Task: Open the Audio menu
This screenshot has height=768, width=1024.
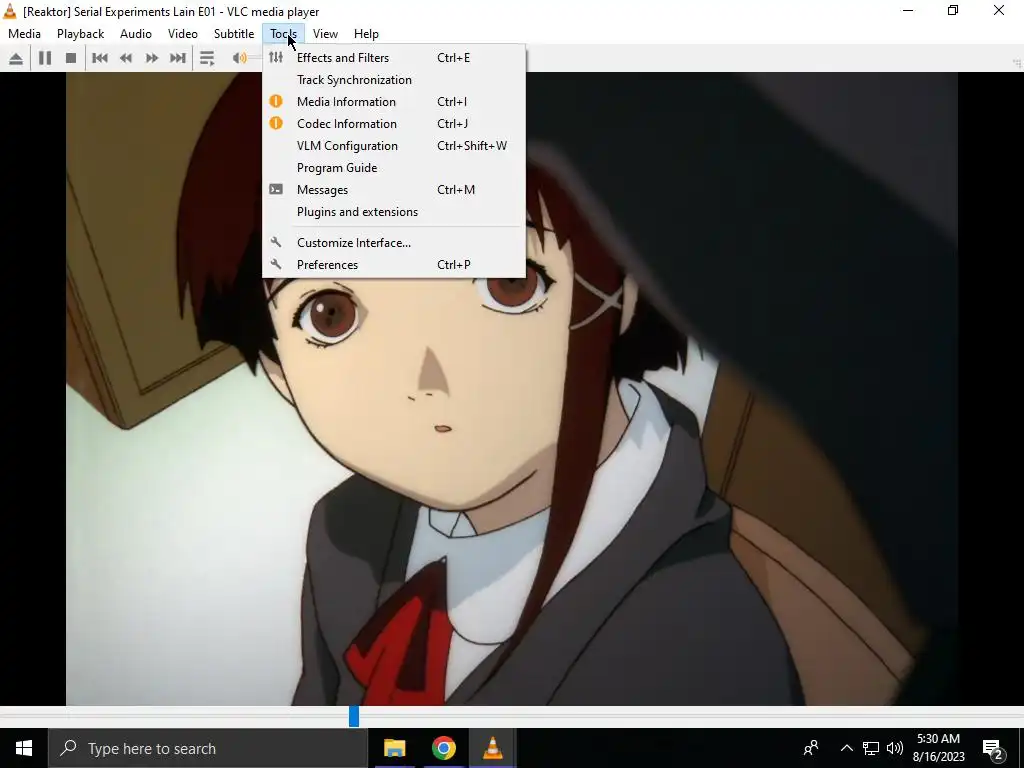Action: [136, 34]
